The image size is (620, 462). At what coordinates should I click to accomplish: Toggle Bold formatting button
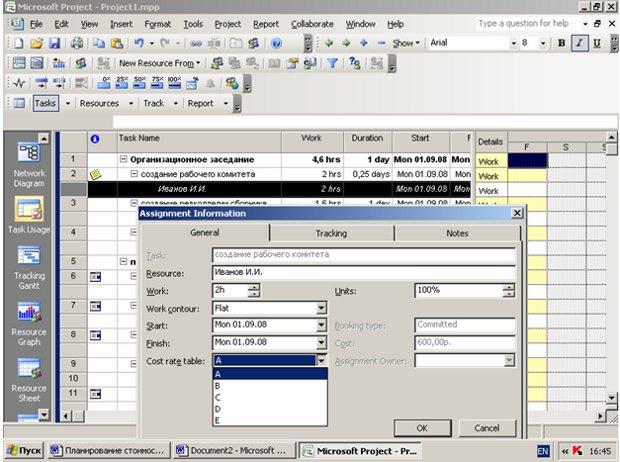tap(561, 43)
